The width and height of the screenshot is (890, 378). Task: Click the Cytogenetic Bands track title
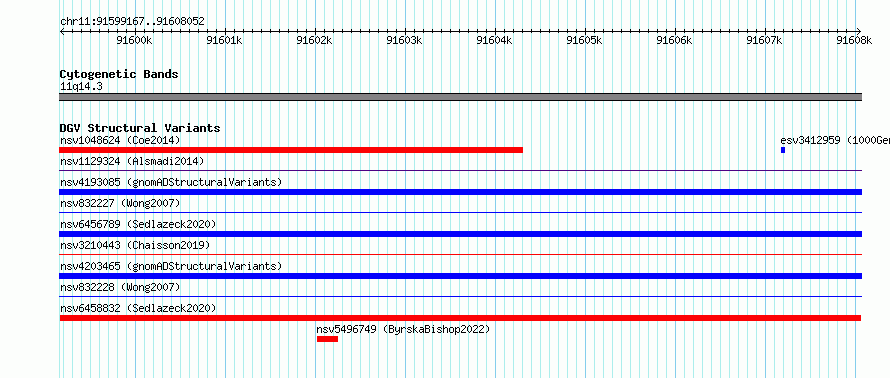tap(119, 74)
